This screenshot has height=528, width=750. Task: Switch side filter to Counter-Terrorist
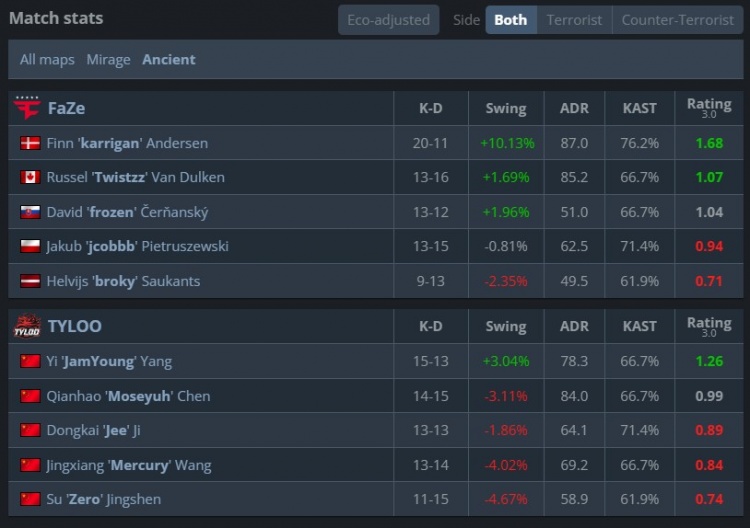point(677,20)
